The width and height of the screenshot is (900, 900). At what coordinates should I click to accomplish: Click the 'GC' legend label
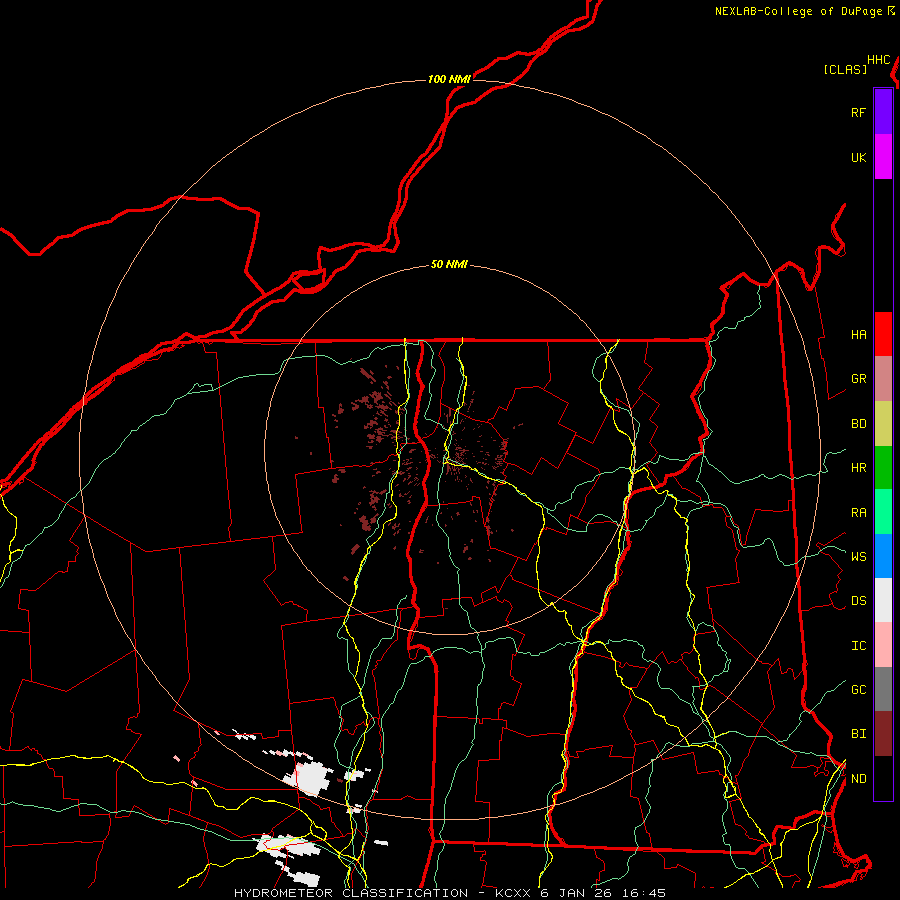click(x=858, y=690)
